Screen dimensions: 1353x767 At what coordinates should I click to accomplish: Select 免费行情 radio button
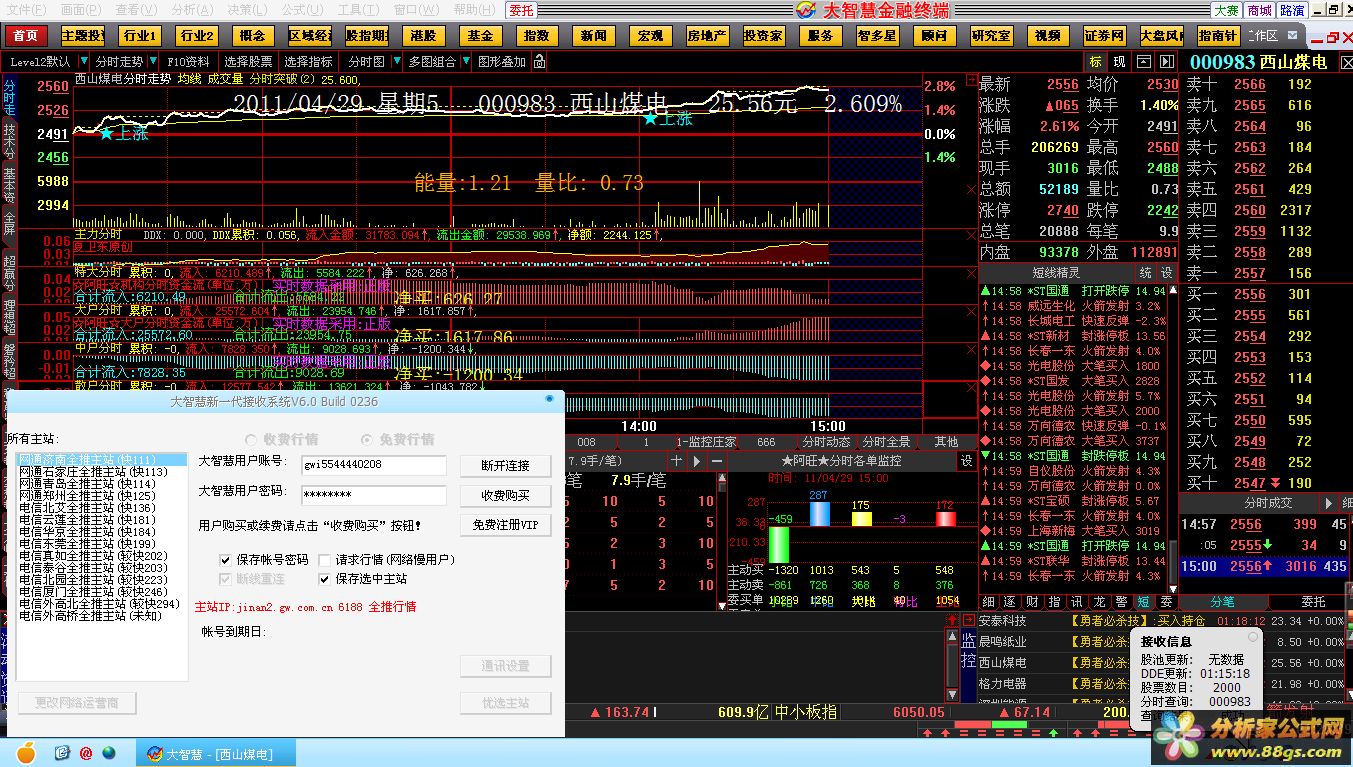coord(367,440)
